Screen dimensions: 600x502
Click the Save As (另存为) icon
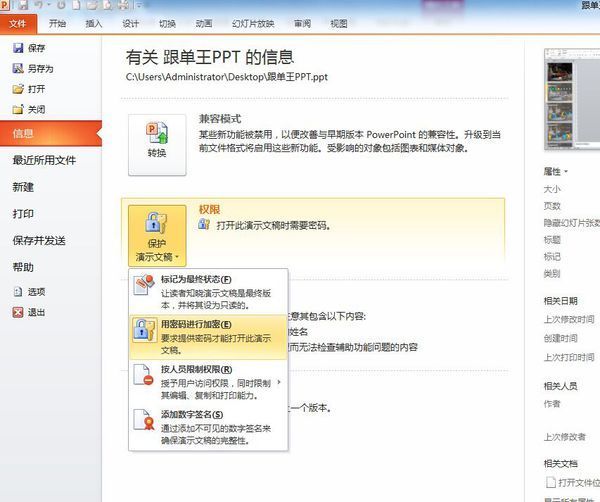[x=18, y=68]
